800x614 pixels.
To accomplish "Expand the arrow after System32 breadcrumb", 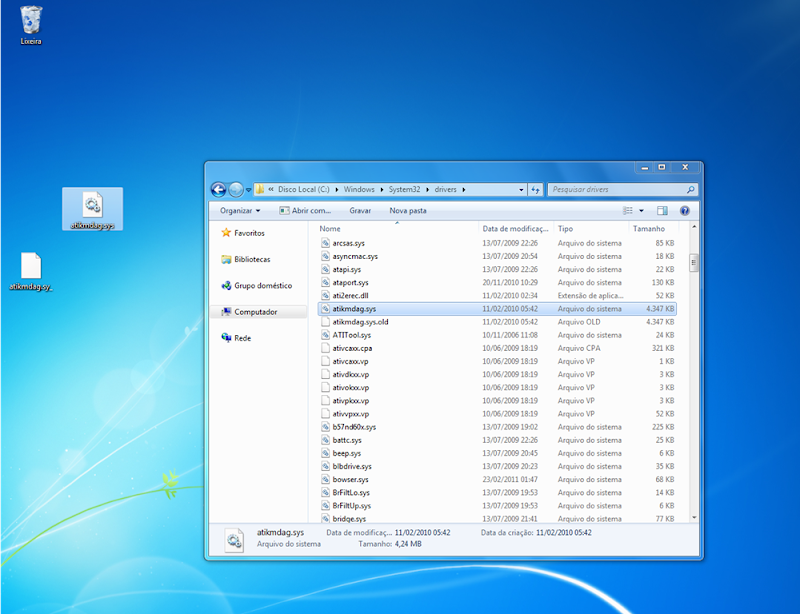I will [x=428, y=189].
